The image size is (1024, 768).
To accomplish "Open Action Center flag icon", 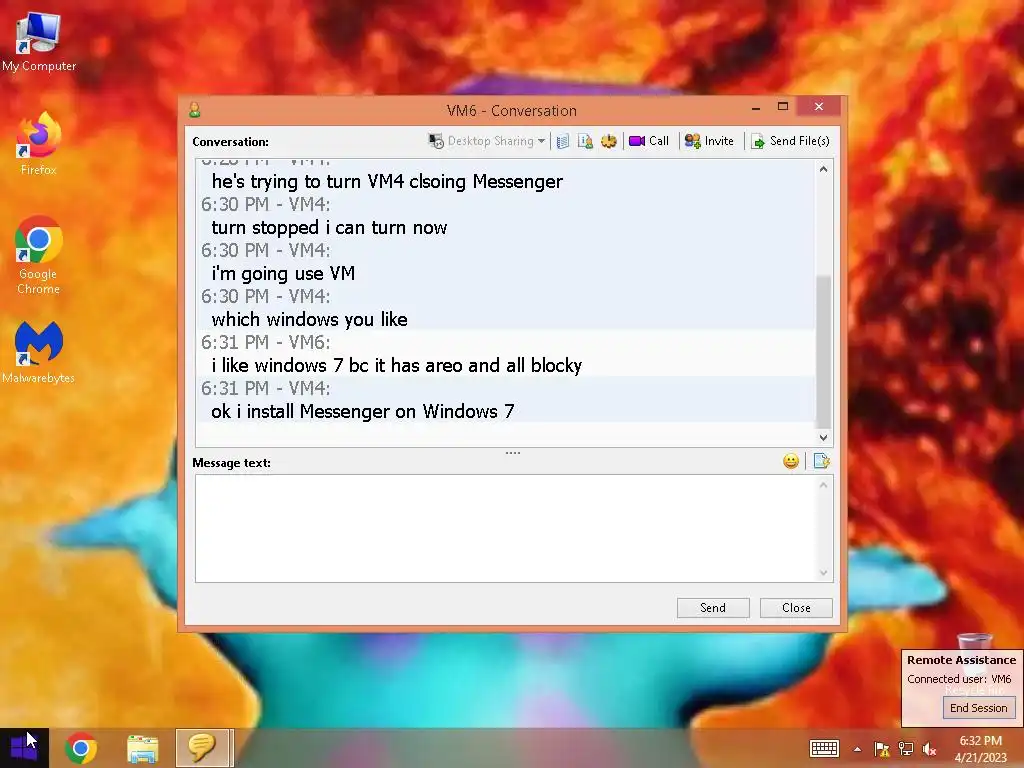I will (x=882, y=749).
